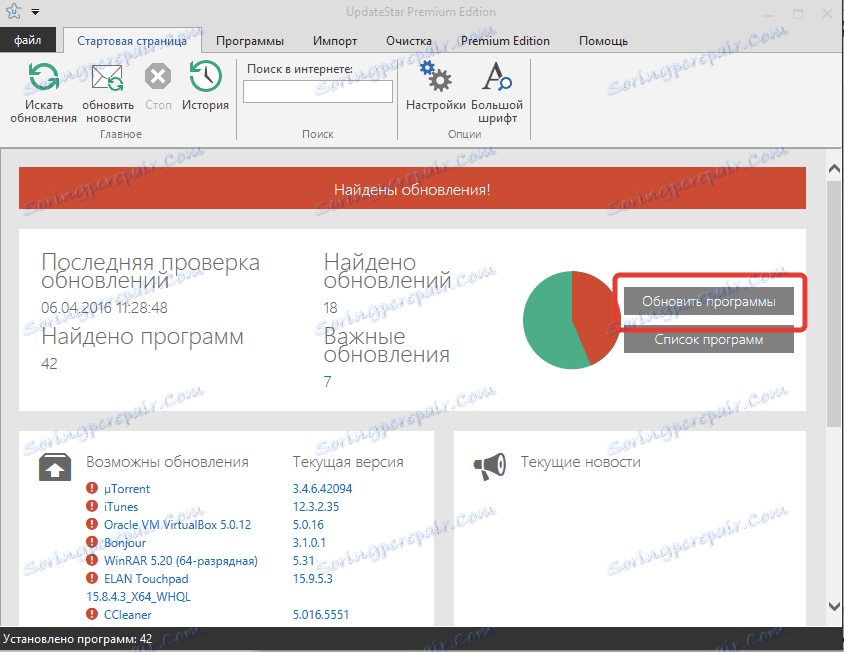Click the possible updates box icon
844x652 pixels.
[55, 467]
